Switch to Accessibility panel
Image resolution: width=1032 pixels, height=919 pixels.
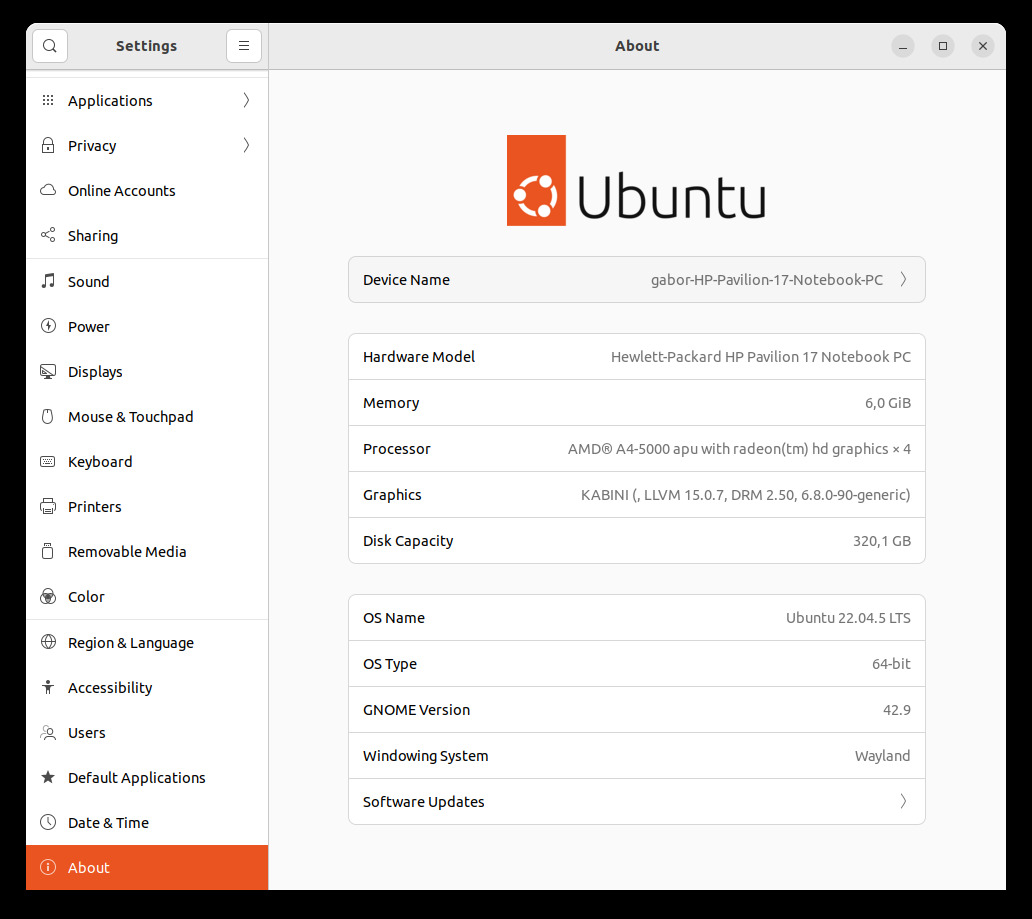[147, 687]
